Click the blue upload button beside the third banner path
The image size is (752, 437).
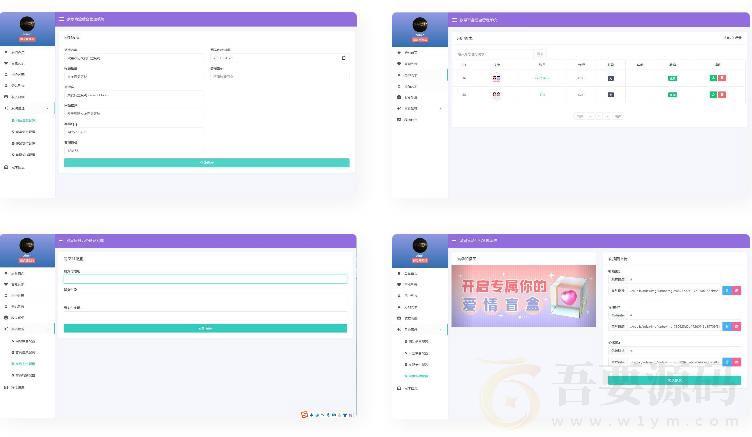click(727, 362)
